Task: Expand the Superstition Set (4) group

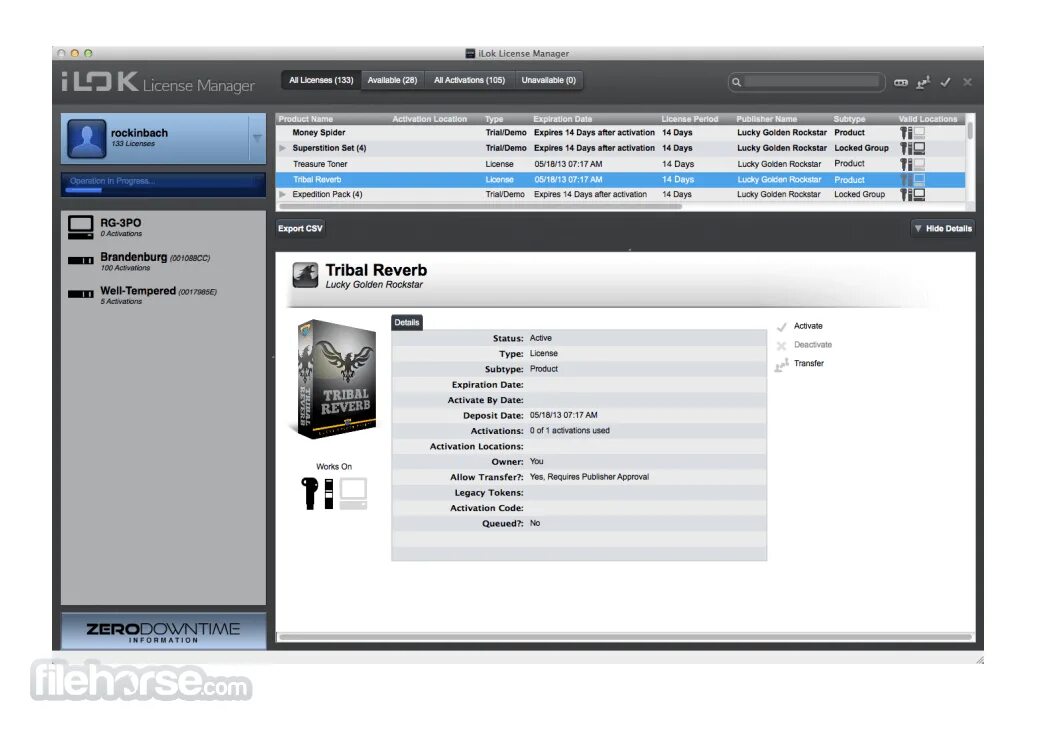Action: (283, 148)
